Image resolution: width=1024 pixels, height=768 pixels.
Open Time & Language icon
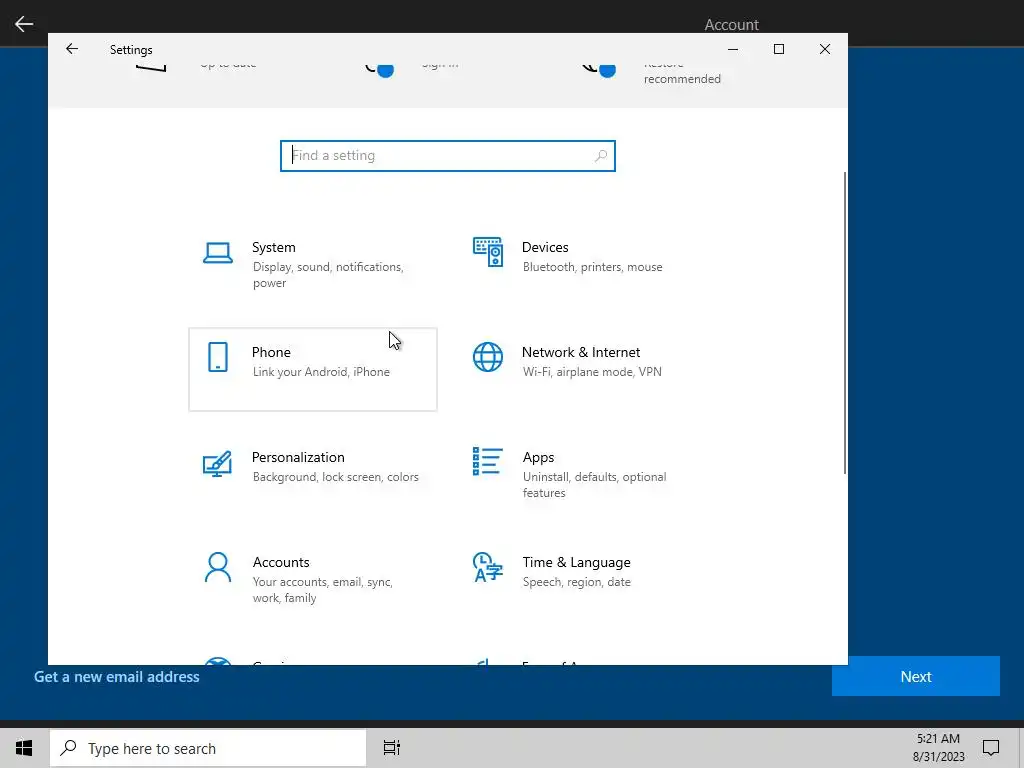tap(488, 567)
